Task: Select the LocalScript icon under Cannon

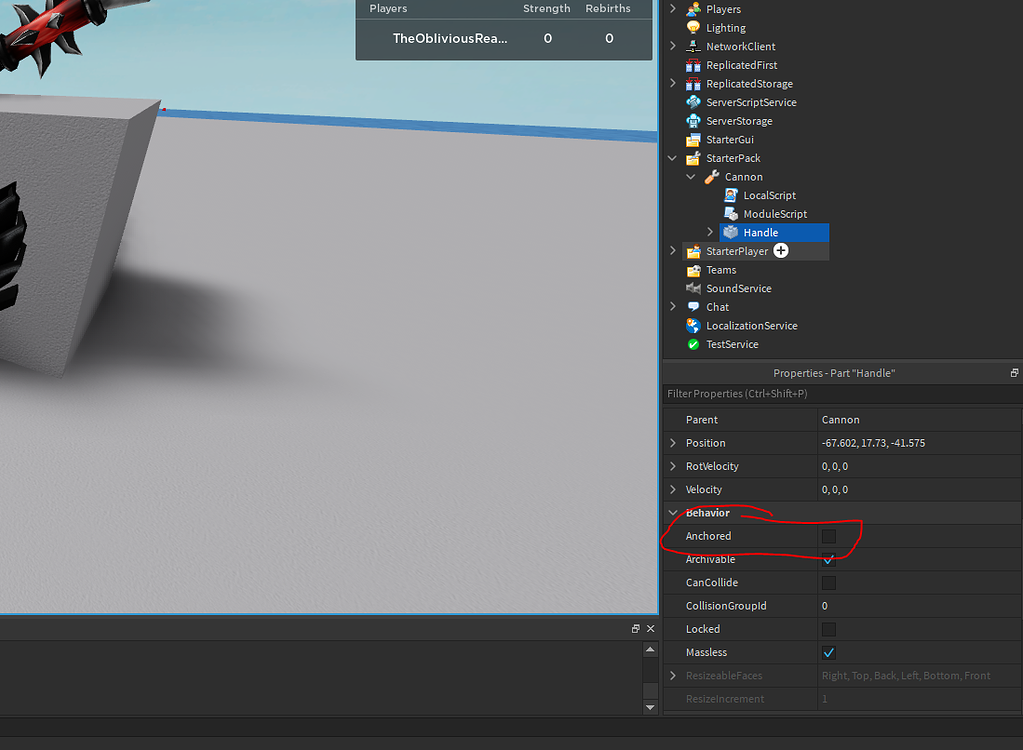Action: (x=731, y=195)
